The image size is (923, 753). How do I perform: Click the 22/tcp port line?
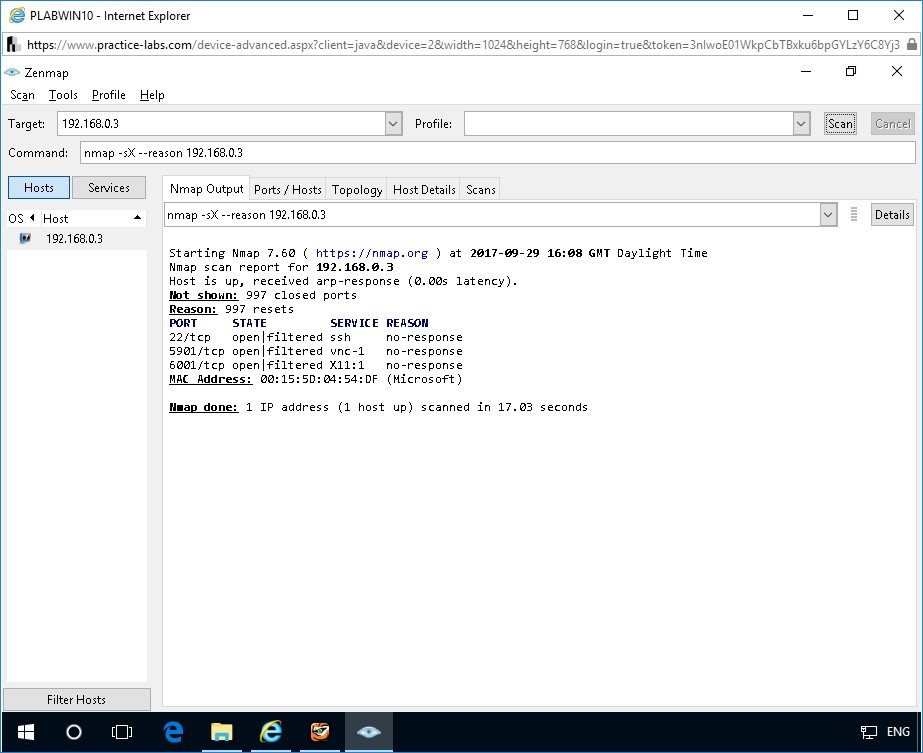coord(316,337)
